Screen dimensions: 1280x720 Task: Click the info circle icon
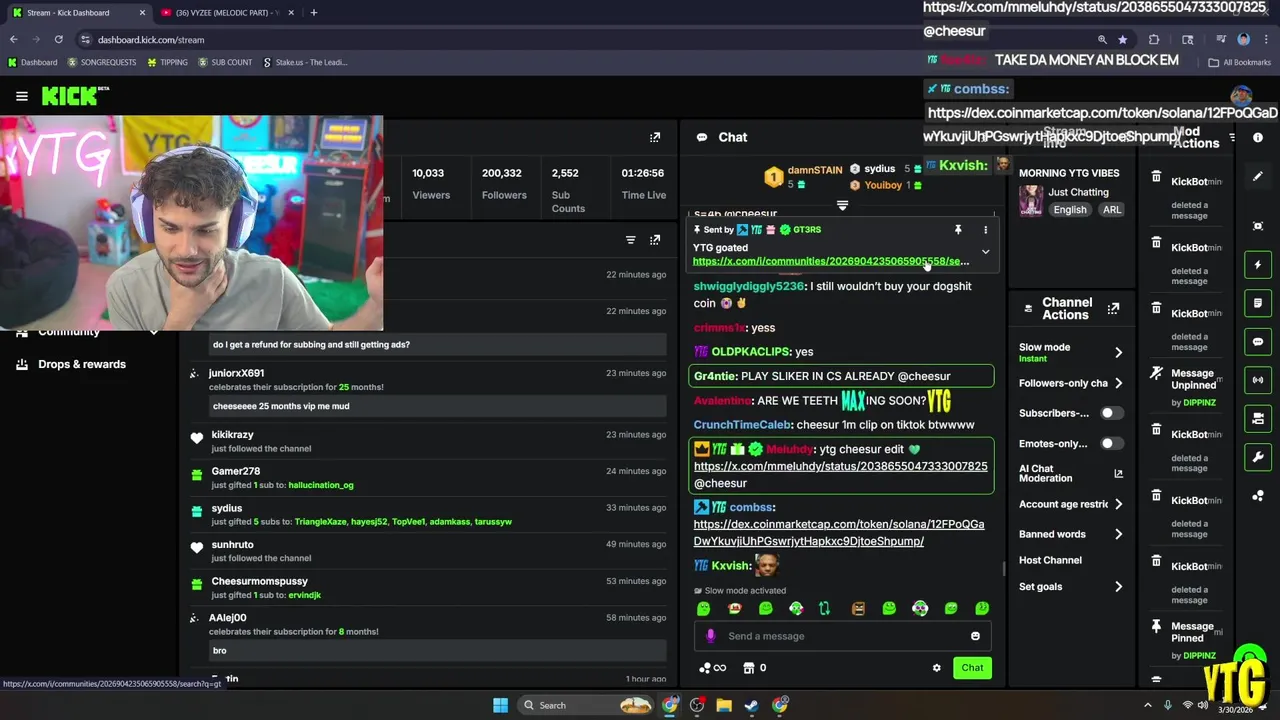pos(1258,137)
